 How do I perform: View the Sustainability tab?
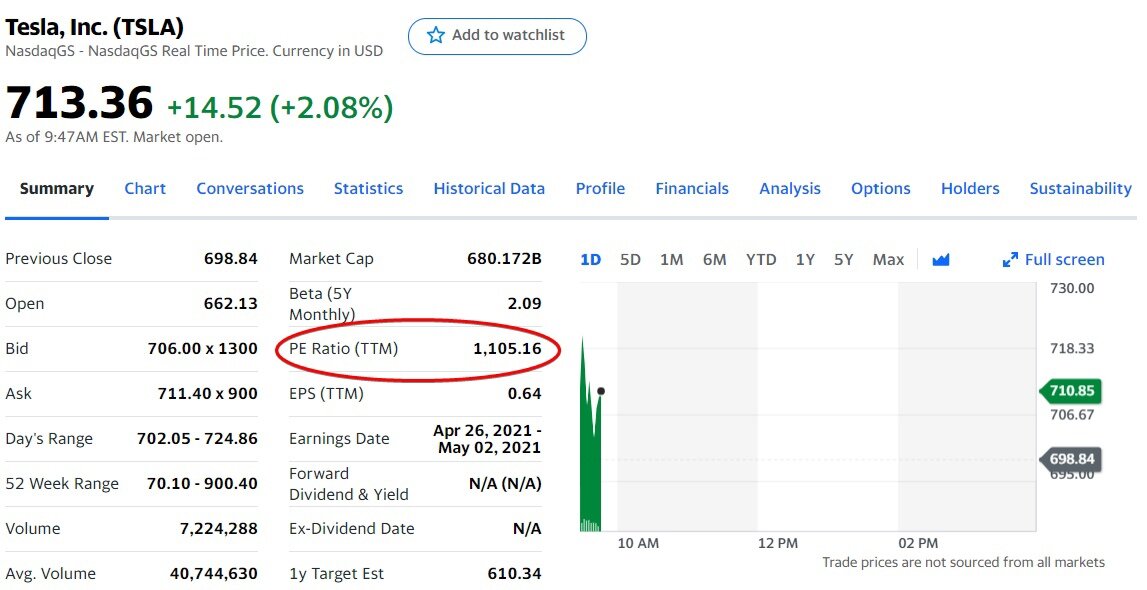pyautogui.click(x=1080, y=189)
